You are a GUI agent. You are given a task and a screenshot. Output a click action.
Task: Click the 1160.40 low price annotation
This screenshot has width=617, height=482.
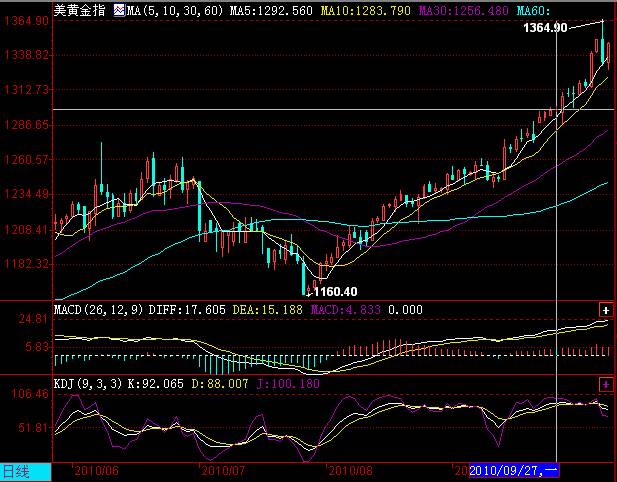click(x=336, y=292)
